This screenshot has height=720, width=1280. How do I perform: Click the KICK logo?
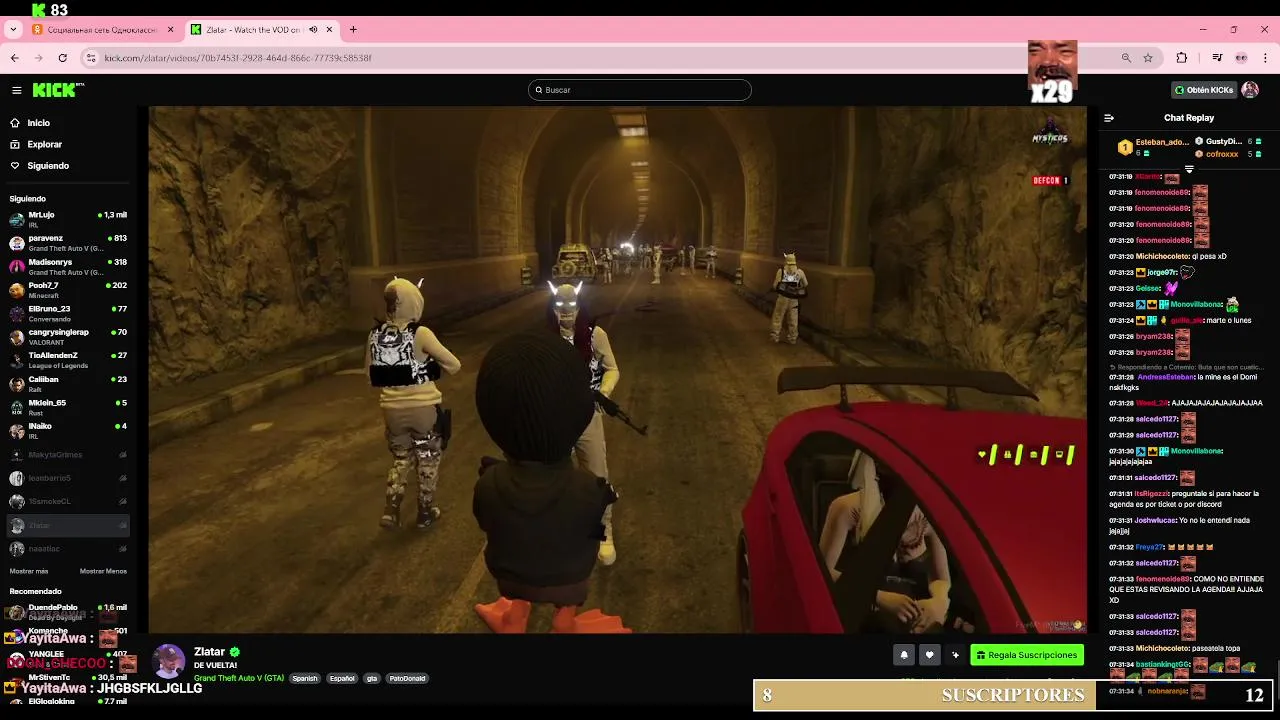pos(58,90)
